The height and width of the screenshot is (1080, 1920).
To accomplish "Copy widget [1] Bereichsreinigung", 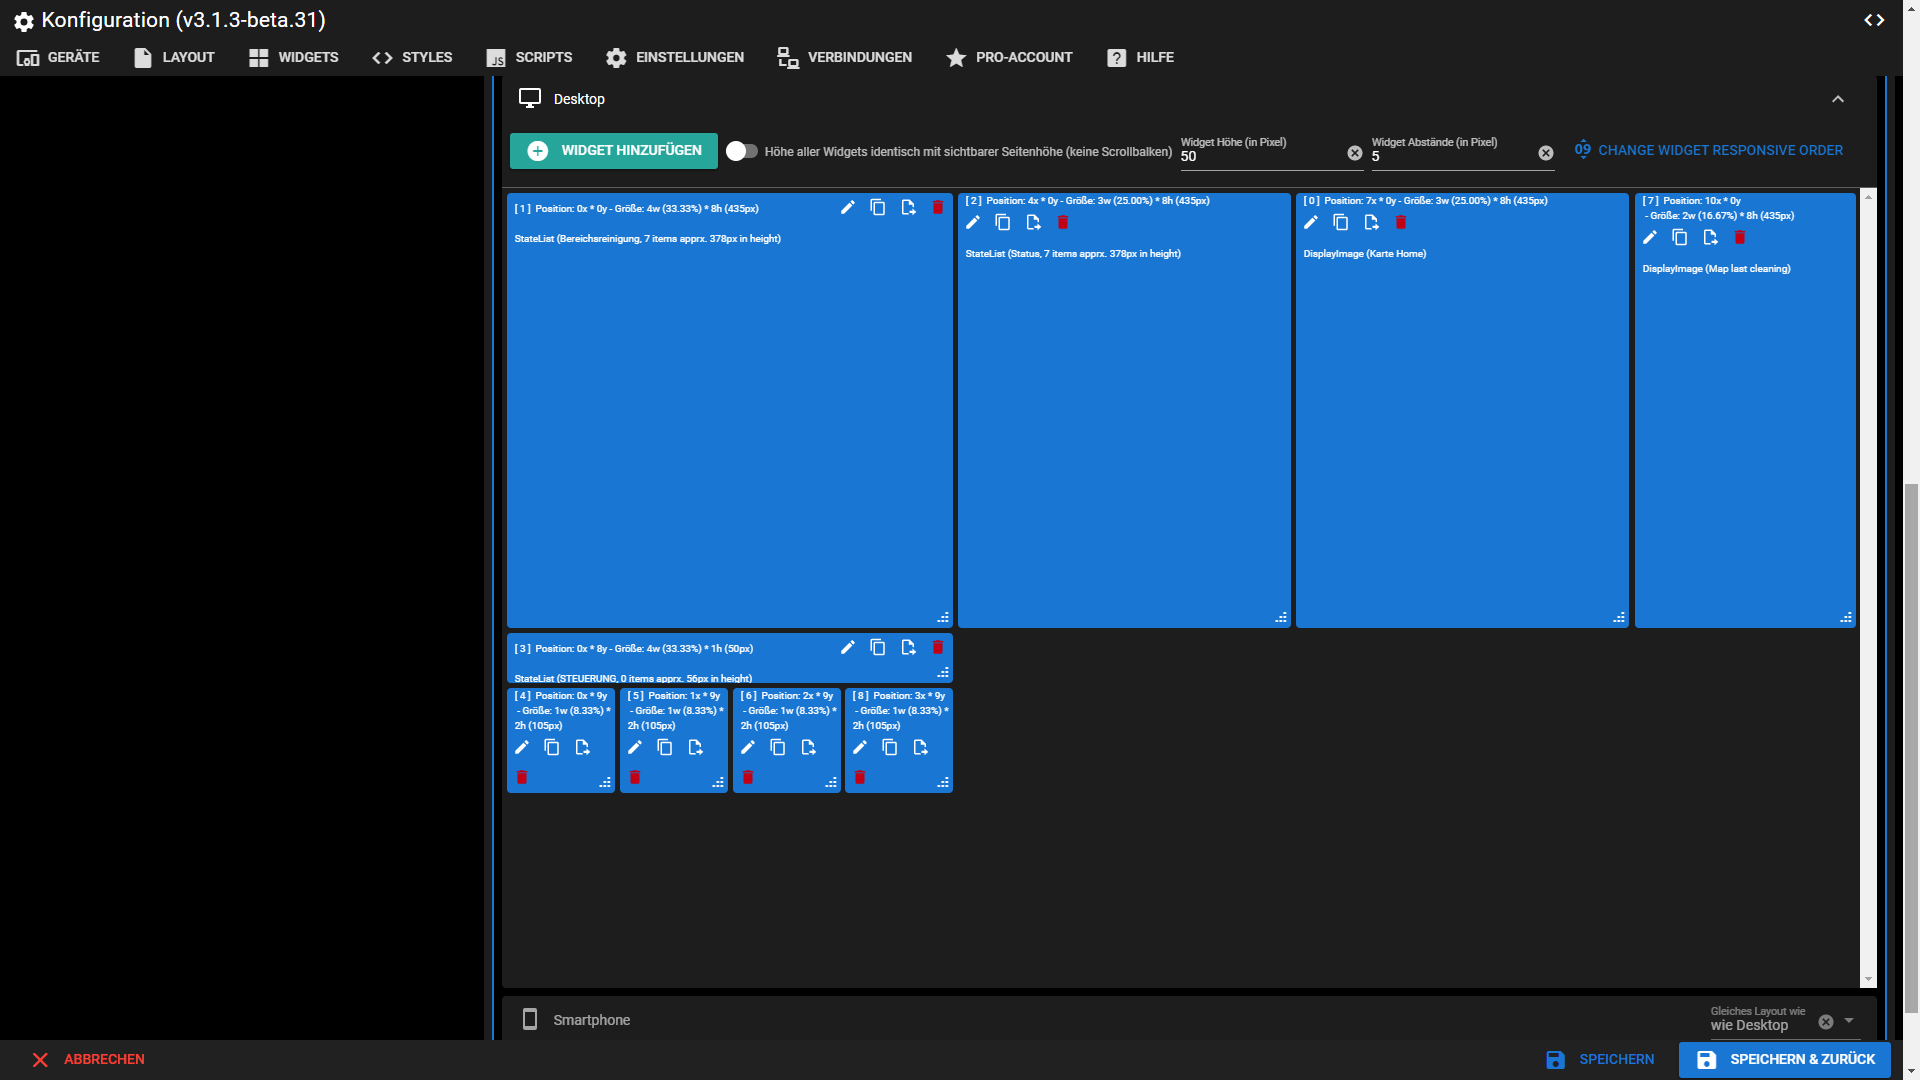I will pos(877,208).
